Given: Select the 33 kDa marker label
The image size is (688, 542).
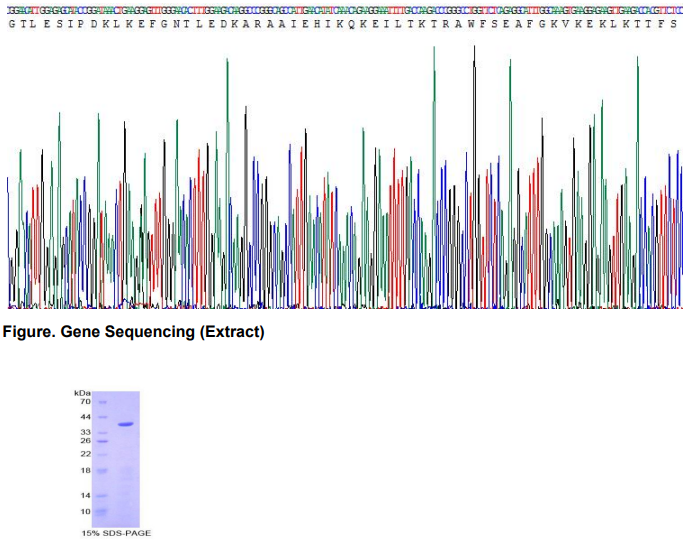Looking at the screenshot, I should (x=86, y=432).
